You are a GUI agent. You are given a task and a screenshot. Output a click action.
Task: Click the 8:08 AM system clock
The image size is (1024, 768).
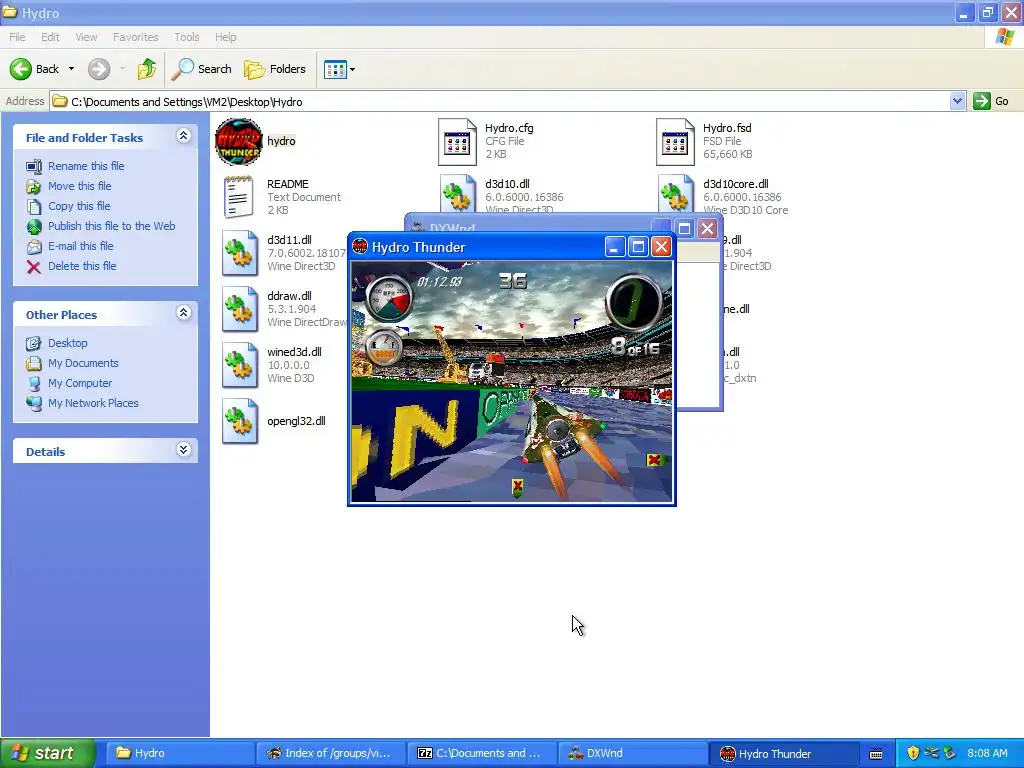click(987, 753)
